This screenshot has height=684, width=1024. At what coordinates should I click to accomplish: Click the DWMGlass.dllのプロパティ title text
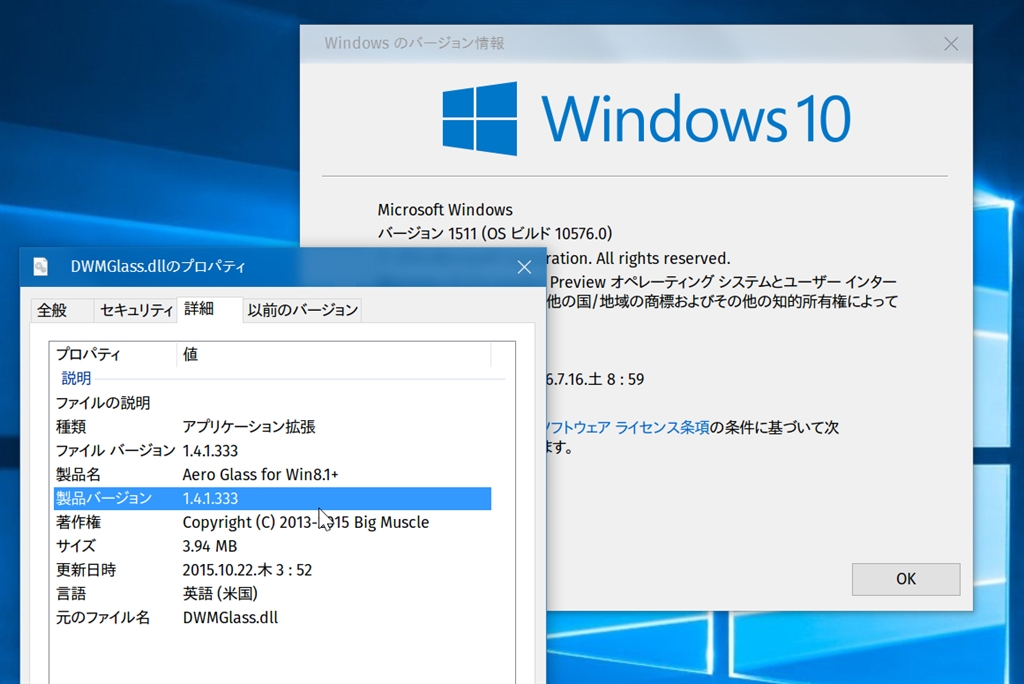158,267
